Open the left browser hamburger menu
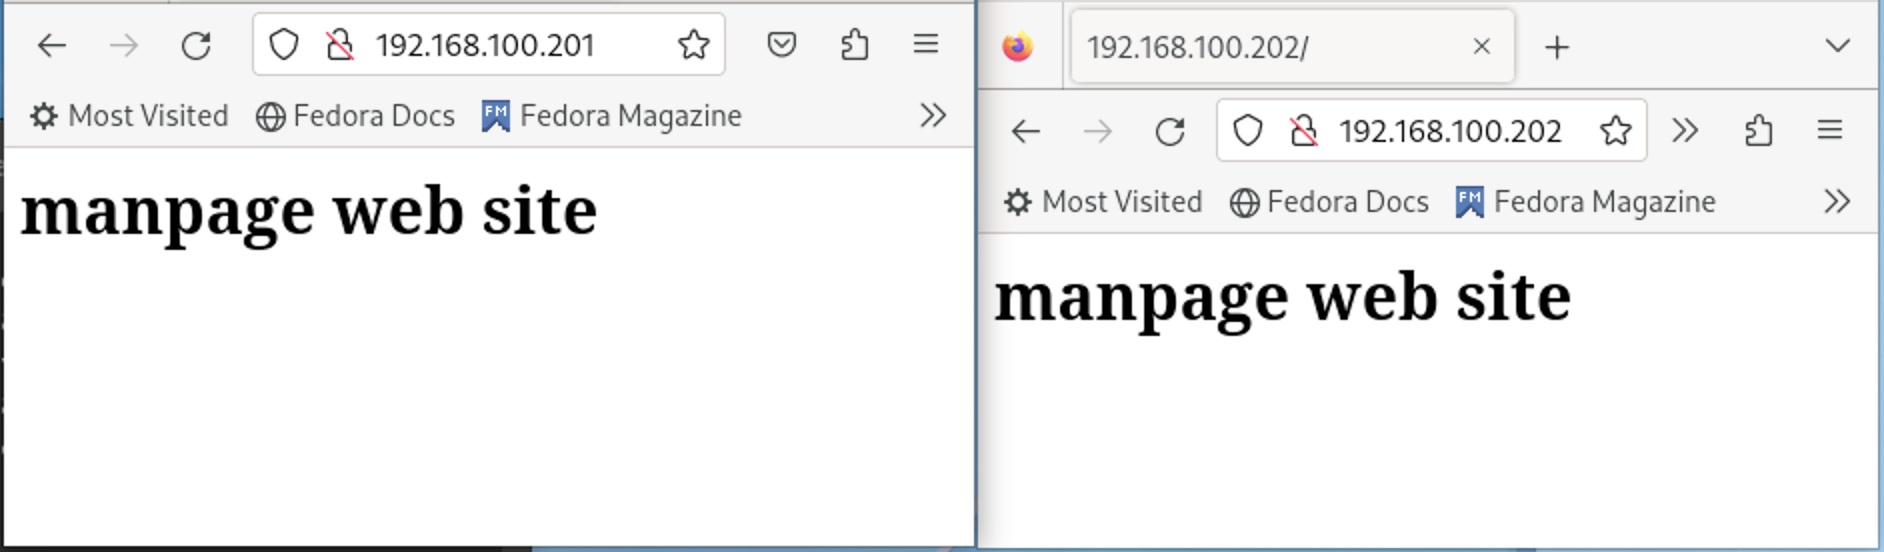The width and height of the screenshot is (1884, 552). [926, 44]
